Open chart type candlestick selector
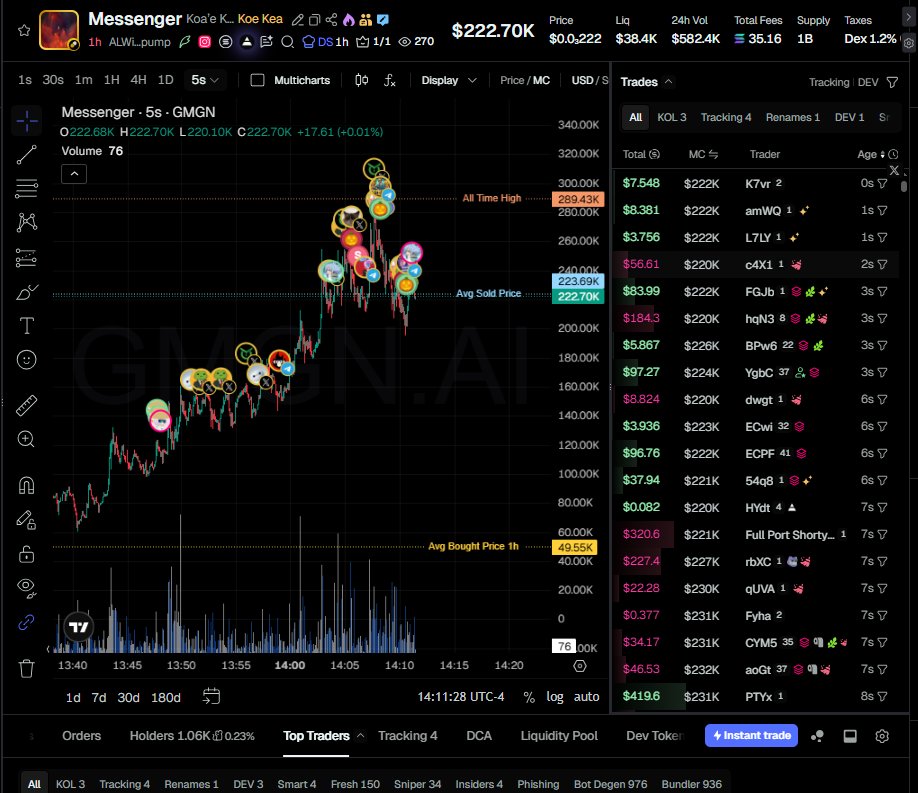The height and width of the screenshot is (793, 918). pyautogui.click(x=362, y=80)
